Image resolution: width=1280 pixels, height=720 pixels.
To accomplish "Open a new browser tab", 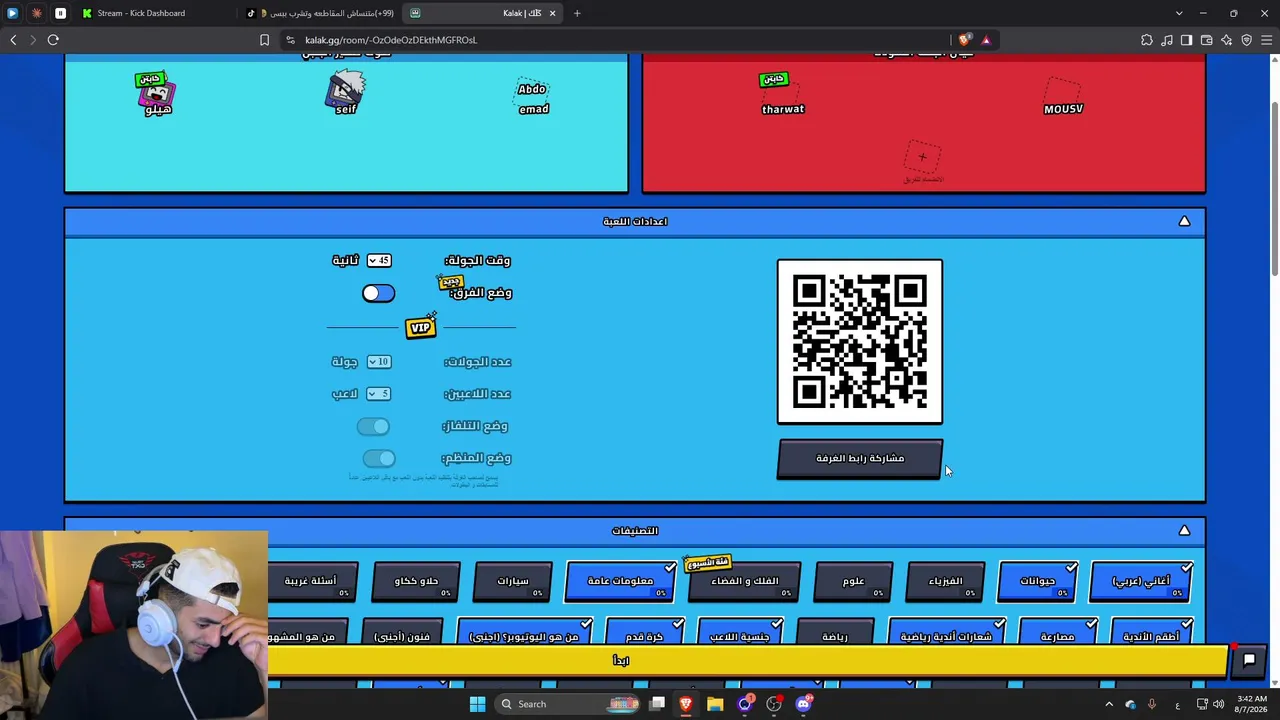I will [x=577, y=13].
